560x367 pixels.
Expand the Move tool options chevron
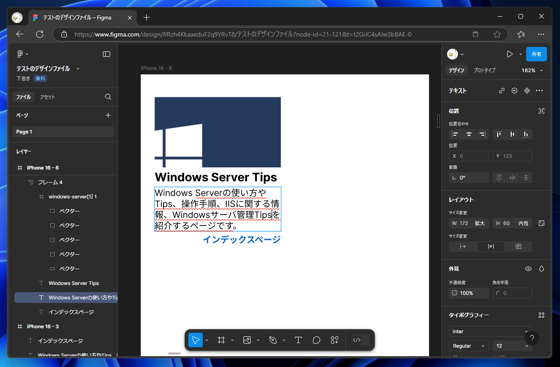tap(206, 340)
